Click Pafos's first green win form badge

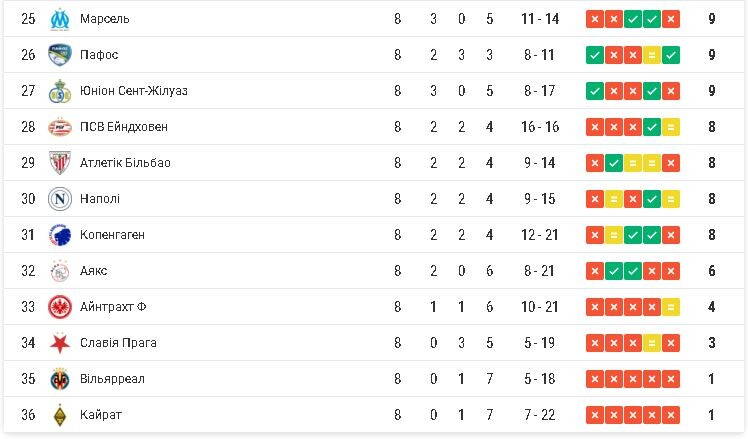[x=595, y=55]
